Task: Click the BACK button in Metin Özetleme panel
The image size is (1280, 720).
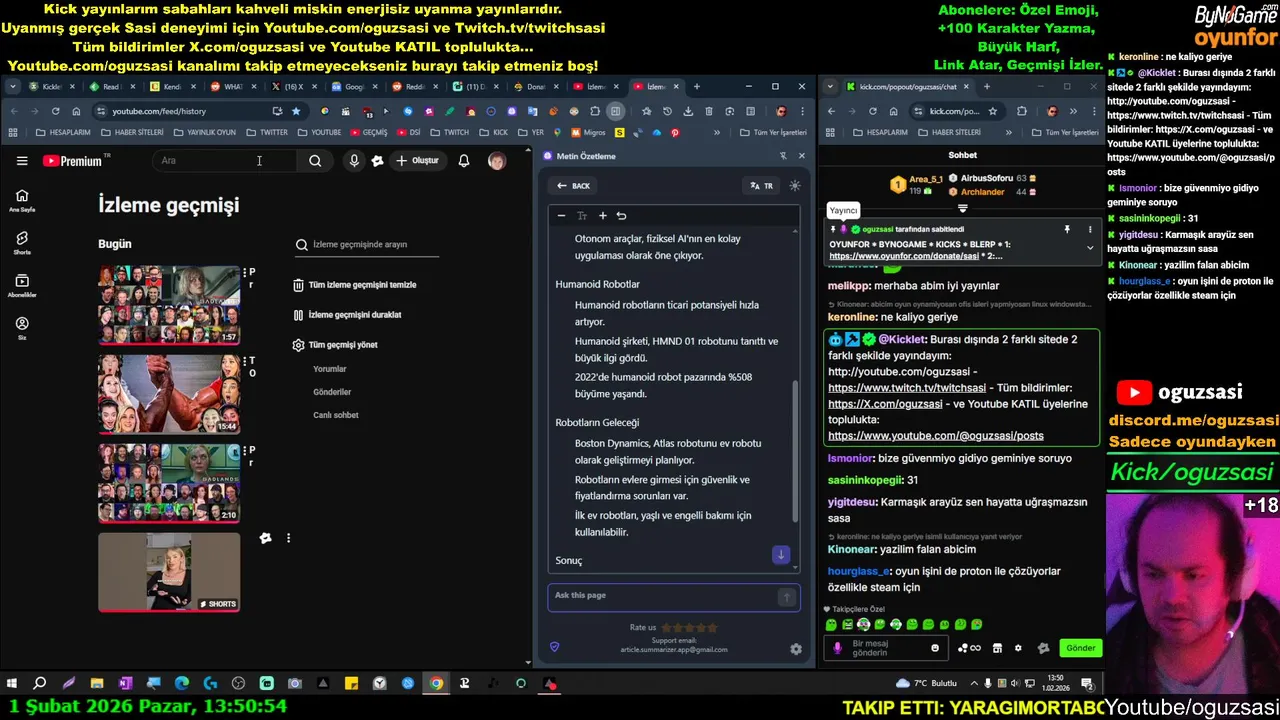Action: click(x=573, y=186)
